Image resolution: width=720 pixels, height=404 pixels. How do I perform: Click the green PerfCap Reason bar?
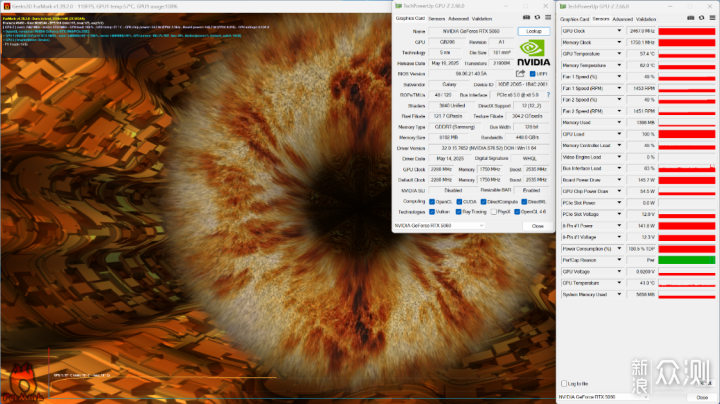[687, 260]
